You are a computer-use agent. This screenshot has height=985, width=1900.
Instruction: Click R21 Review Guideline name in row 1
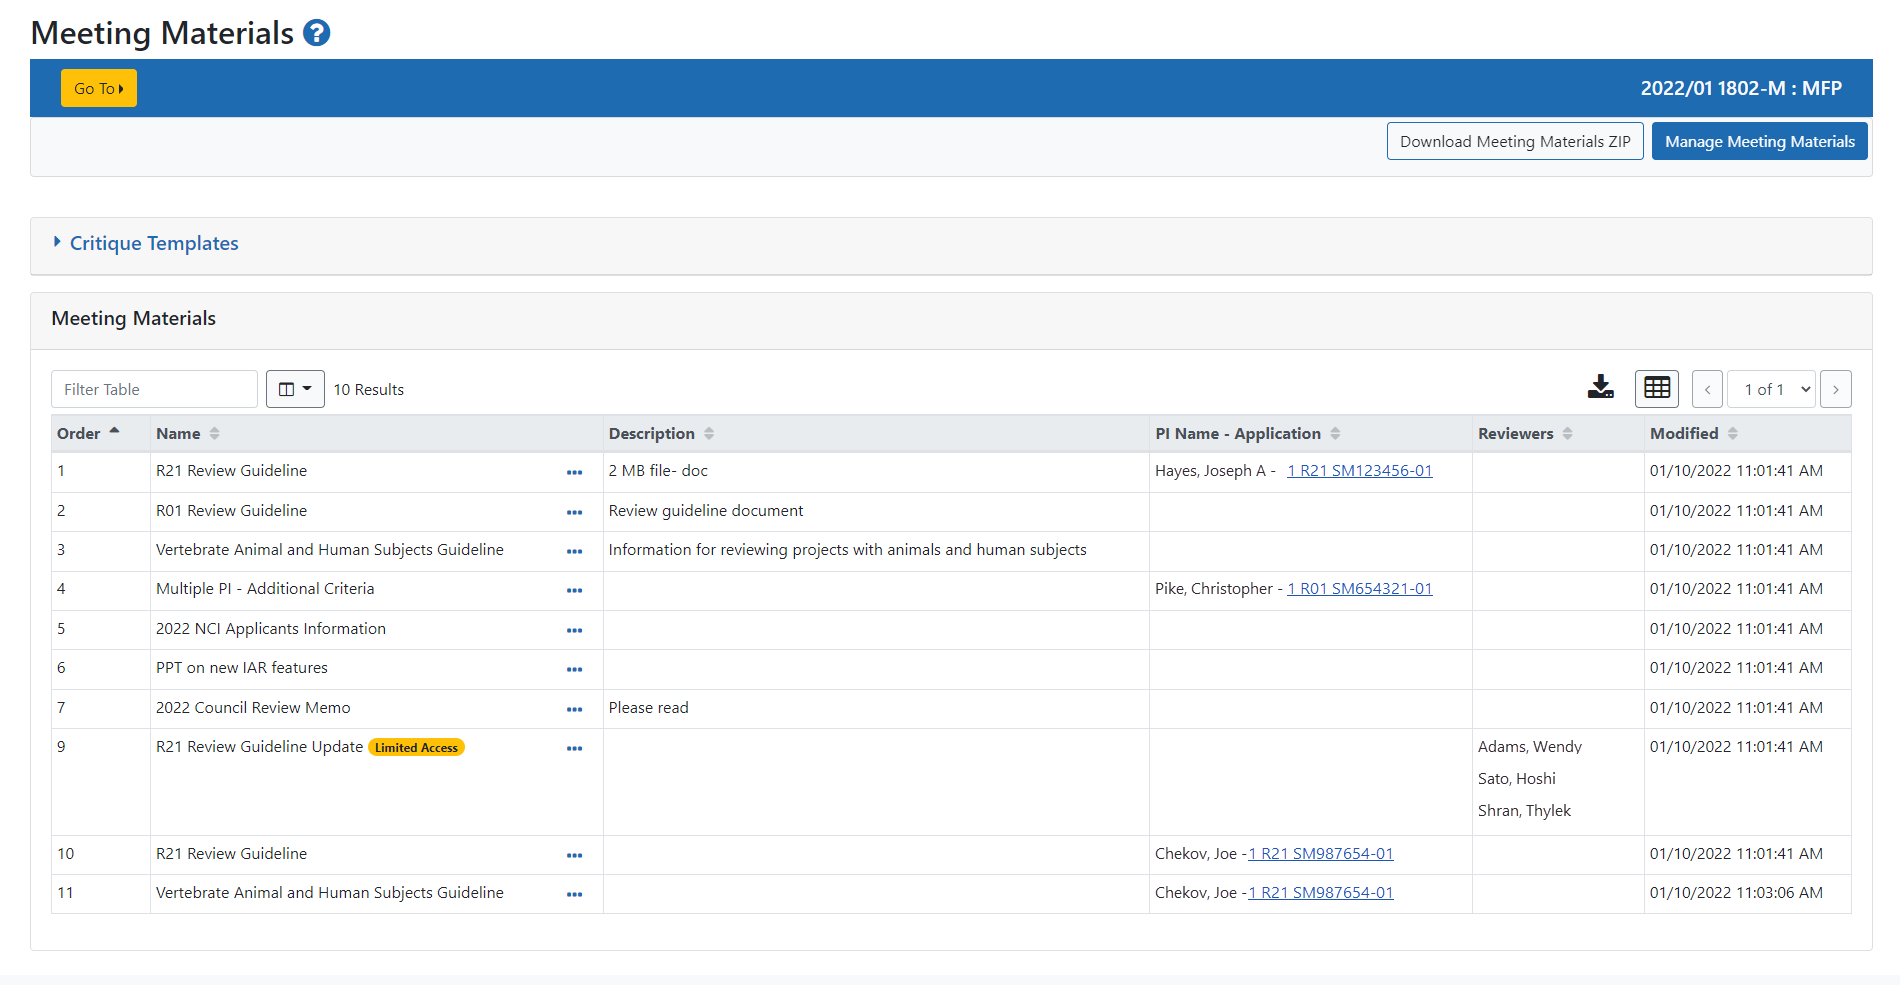(231, 470)
